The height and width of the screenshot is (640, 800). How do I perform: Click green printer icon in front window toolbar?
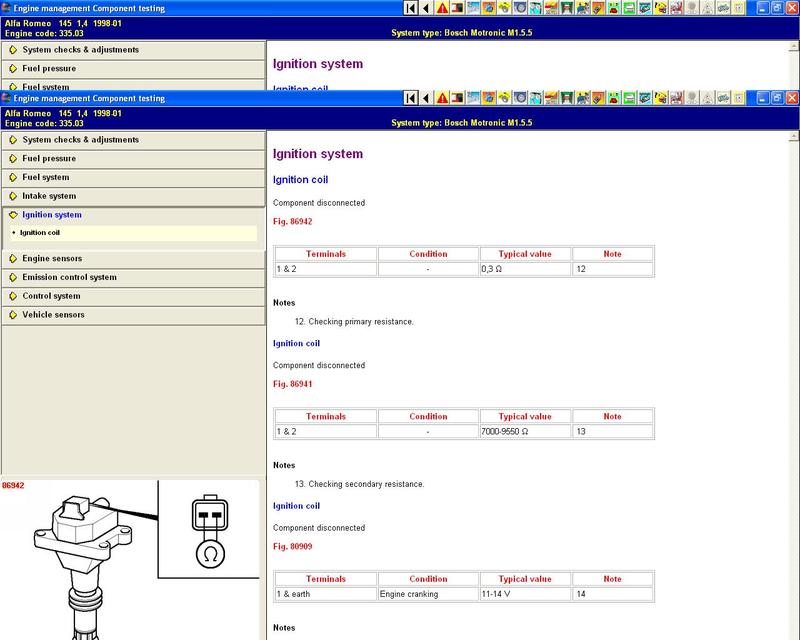[630, 98]
